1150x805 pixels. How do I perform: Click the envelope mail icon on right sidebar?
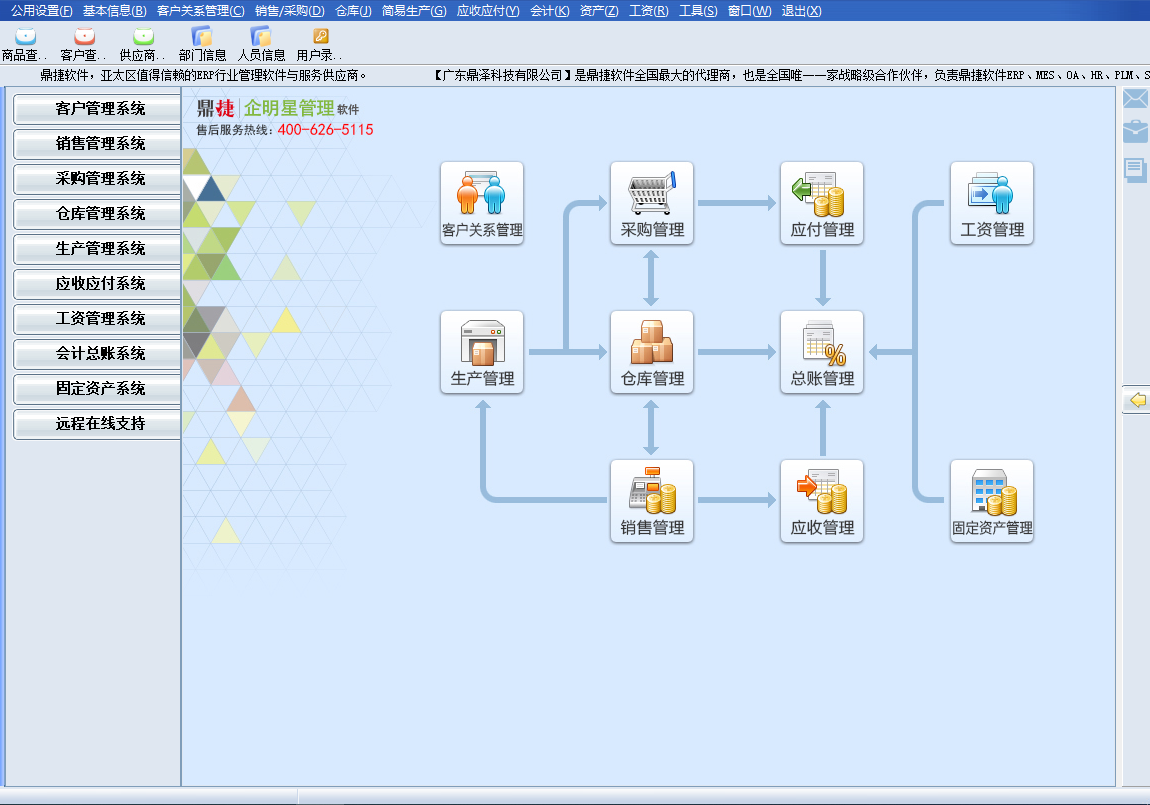(x=1135, y=98)
